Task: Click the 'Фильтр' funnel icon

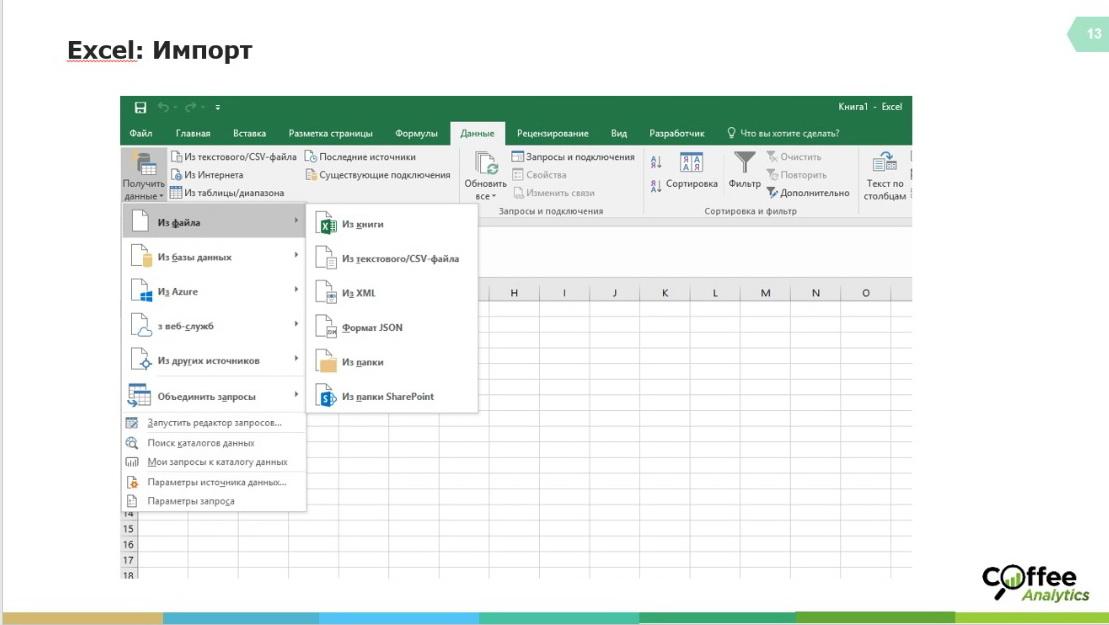Action: 745,164
